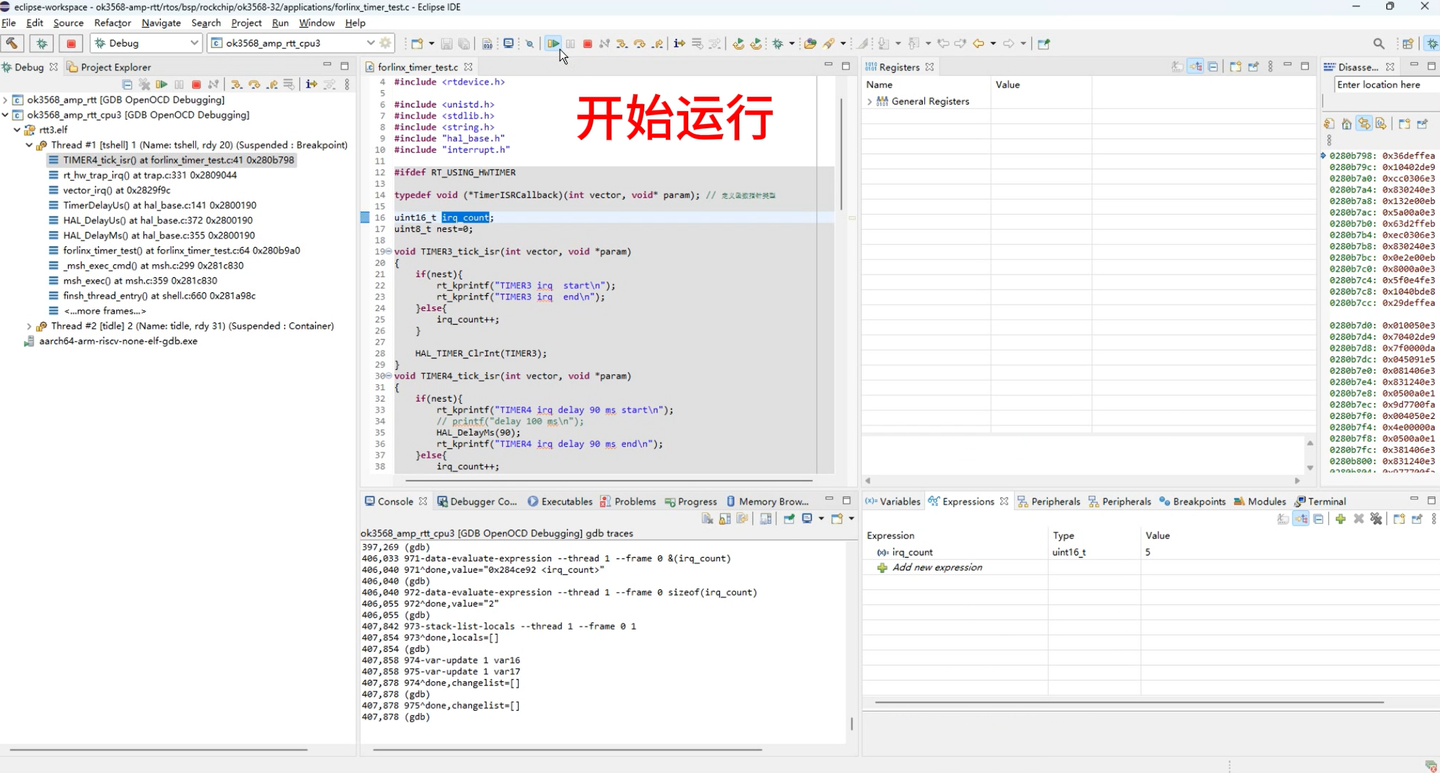The height and width of the screenshot is (773, 1440).
Task: Click Remove All Expressions double-X icon
Action: click(1376, 519)
